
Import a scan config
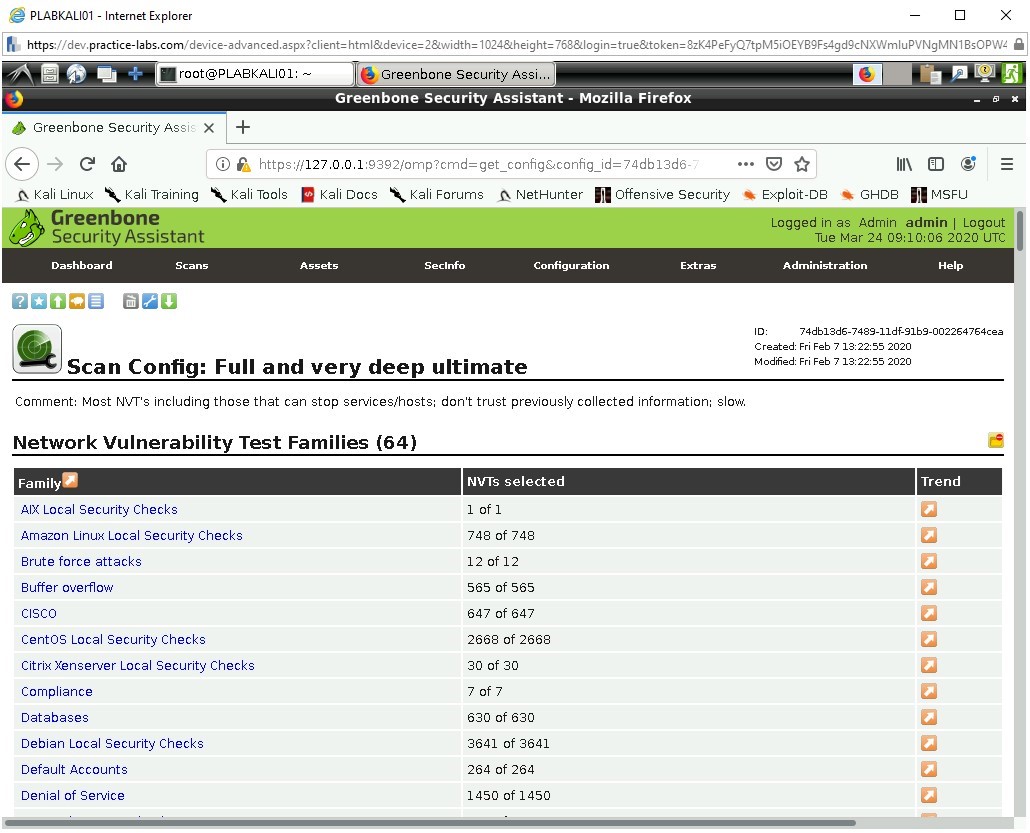tap(56, 301)
